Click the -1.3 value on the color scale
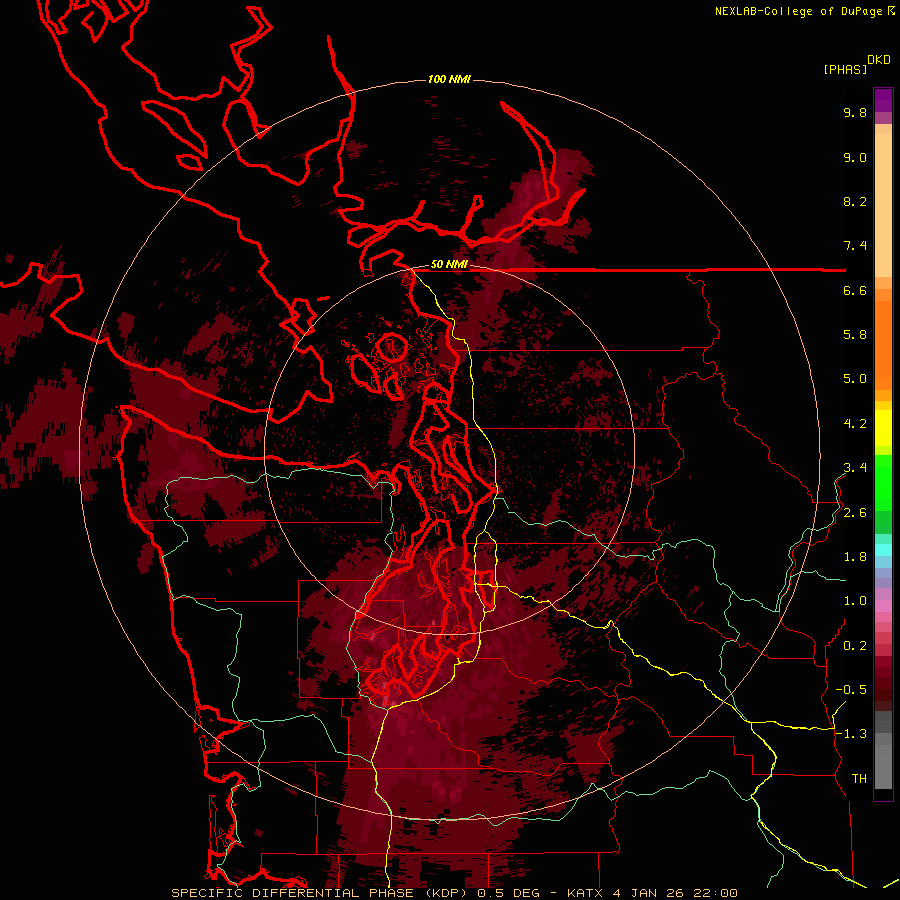 coord(851,734)
